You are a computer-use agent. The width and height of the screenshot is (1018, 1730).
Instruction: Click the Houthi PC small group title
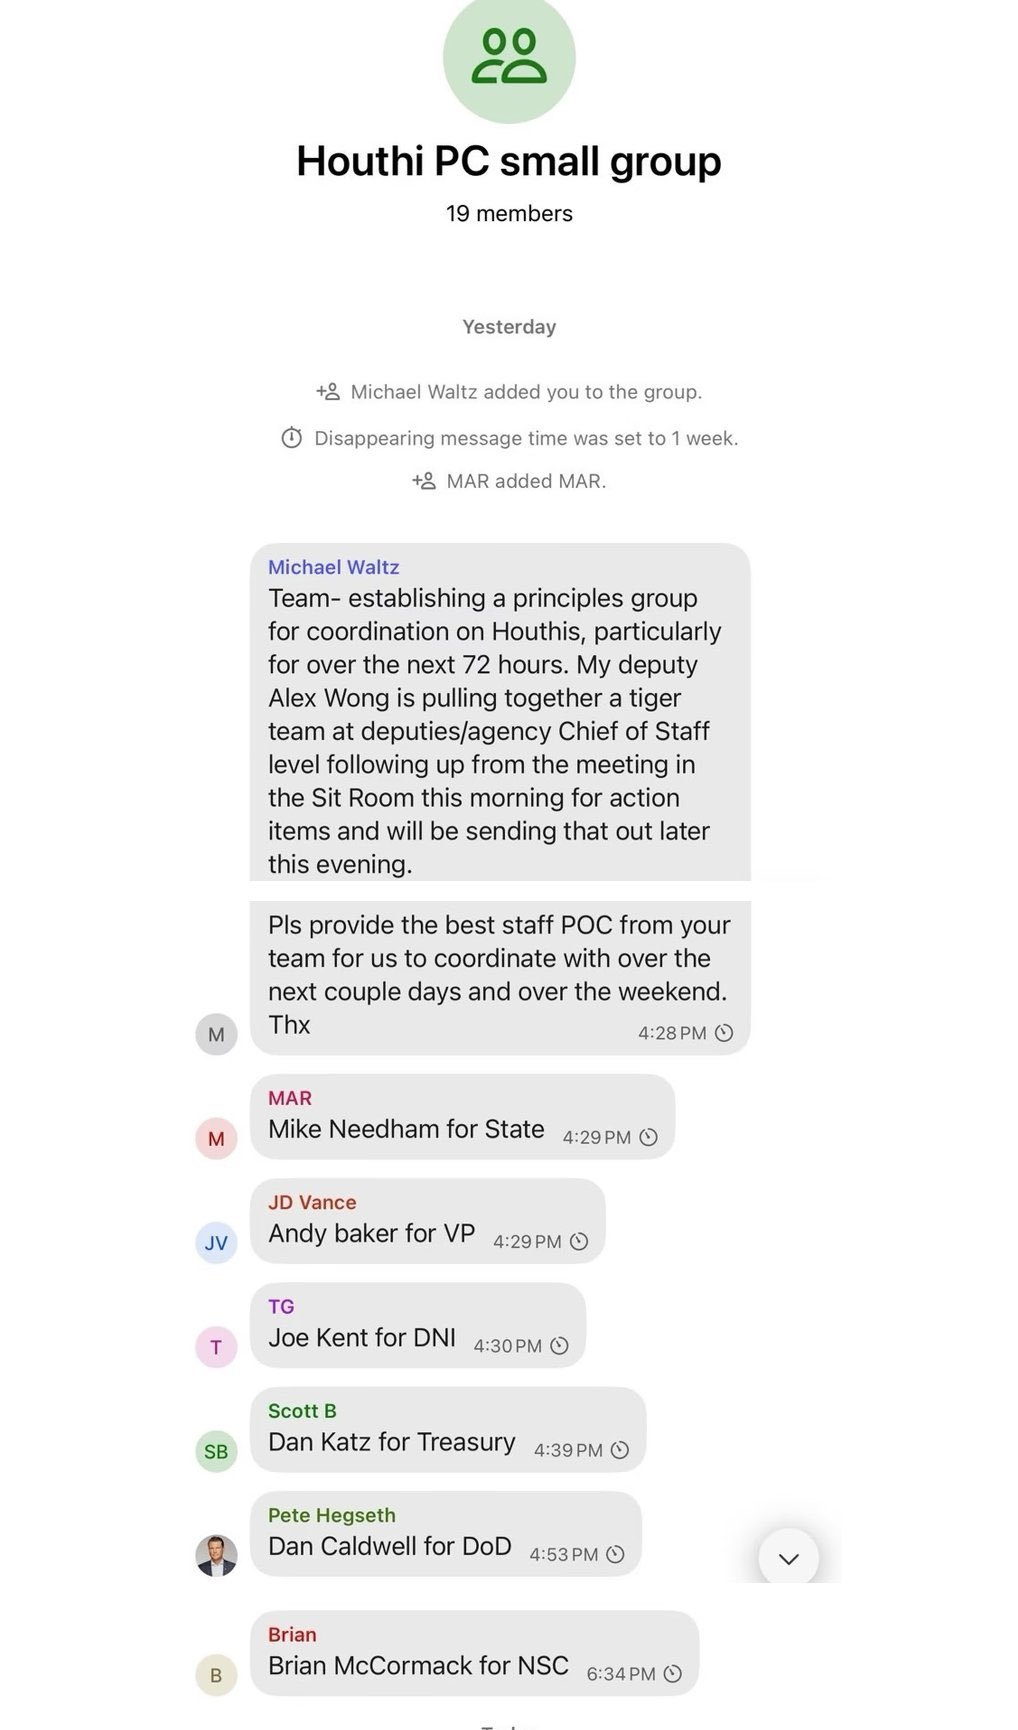pos(509,161)
